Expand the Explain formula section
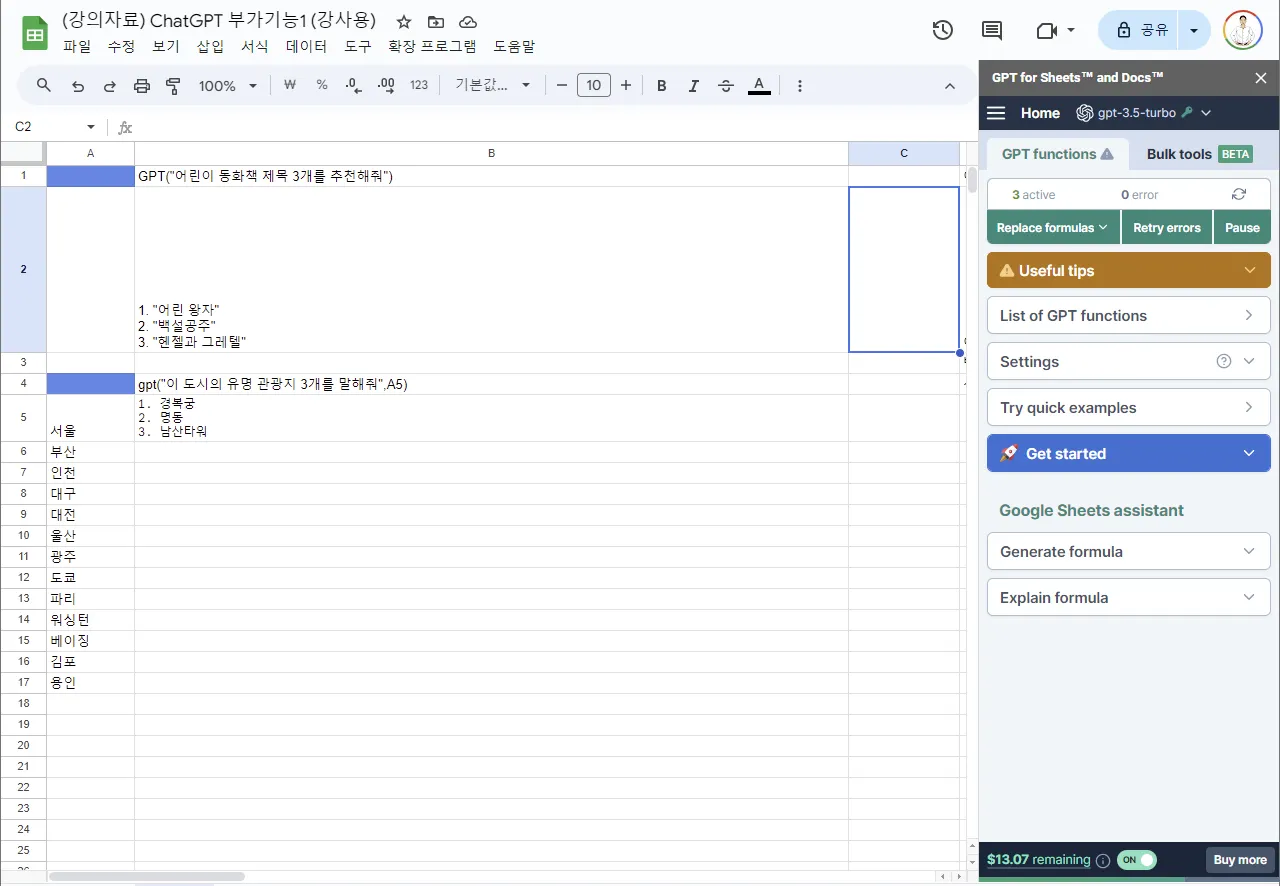 (1129, 598)
